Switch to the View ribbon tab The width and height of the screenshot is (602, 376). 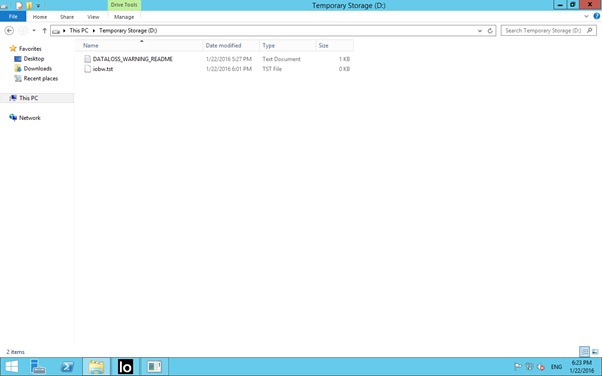[x=93, y=17]
